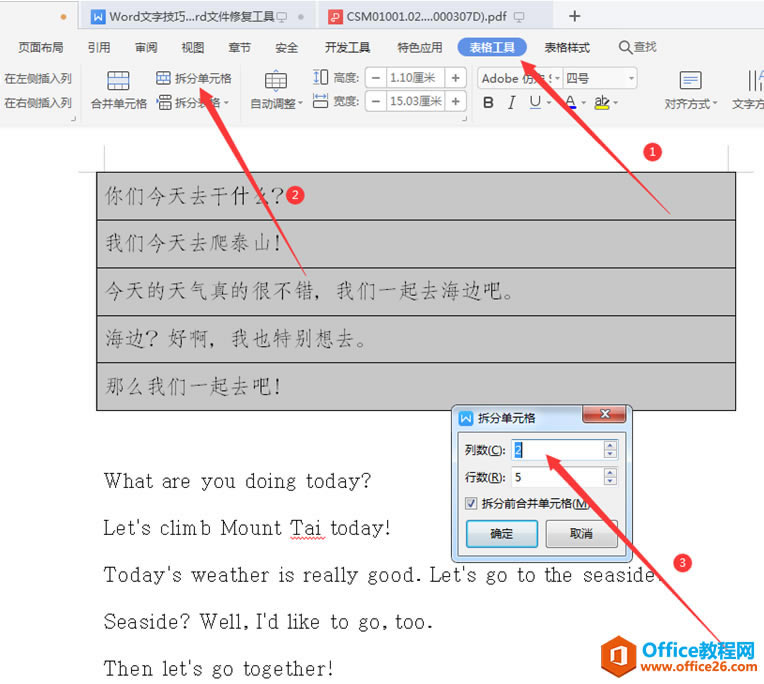Click the Auto Fit (自动调整) icon
The height and width of the screenshot is (684, 764).
click(x=276, y=81)
